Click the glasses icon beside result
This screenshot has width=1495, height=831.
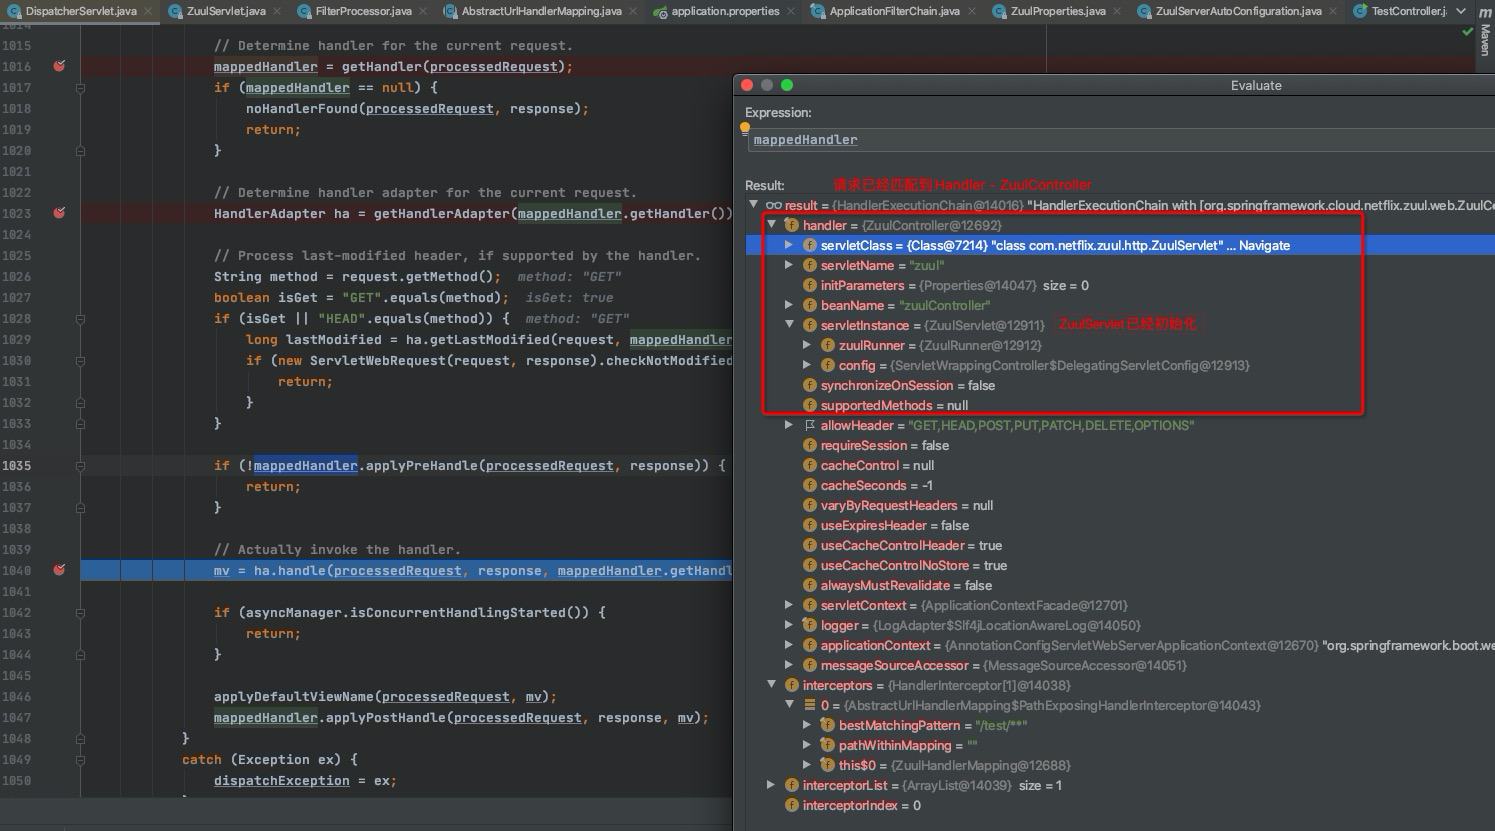pos(773,205)
